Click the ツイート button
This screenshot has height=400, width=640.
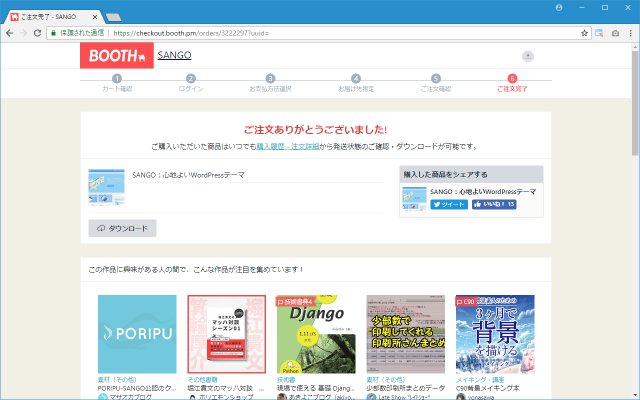449,204
